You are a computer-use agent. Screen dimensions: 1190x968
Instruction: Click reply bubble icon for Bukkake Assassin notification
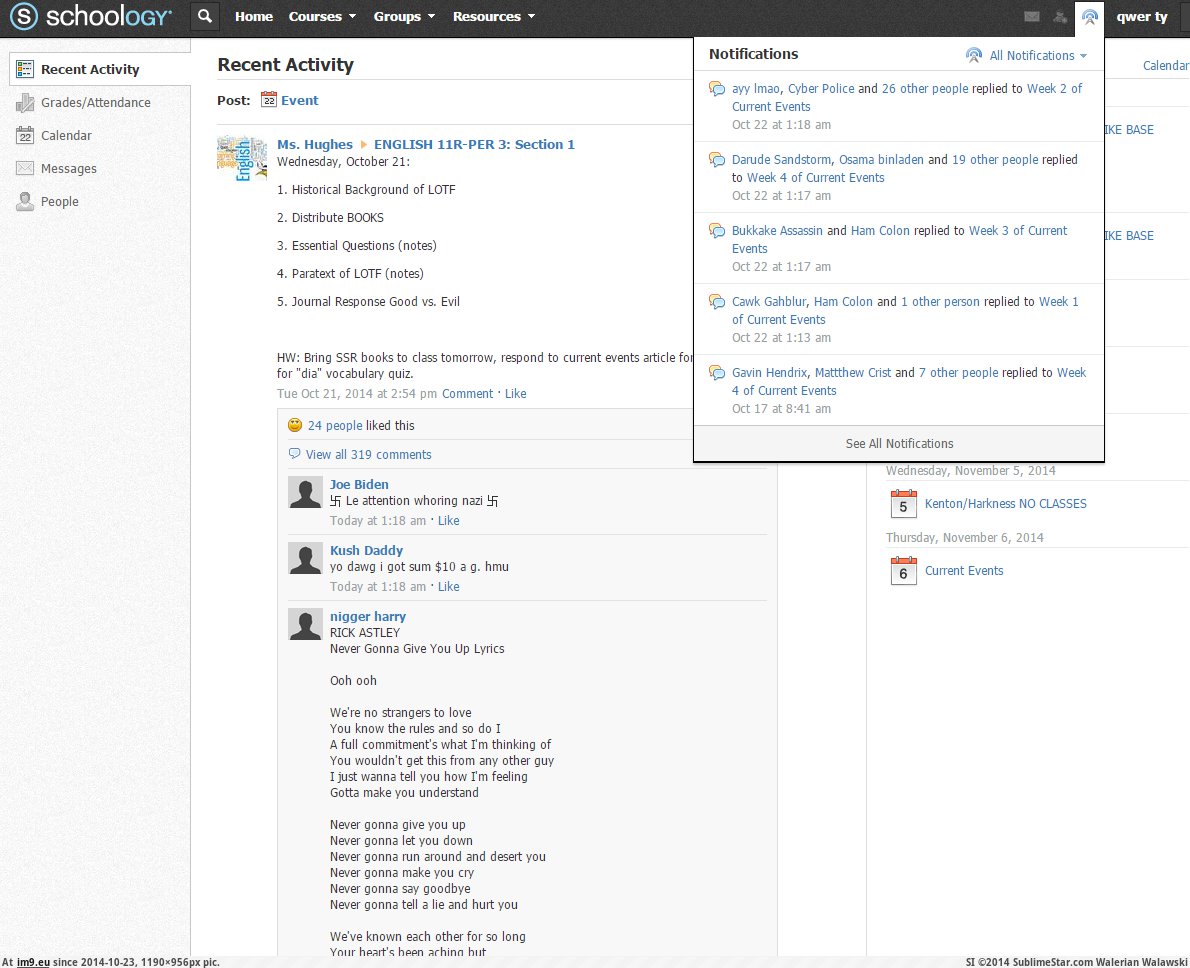716,231
